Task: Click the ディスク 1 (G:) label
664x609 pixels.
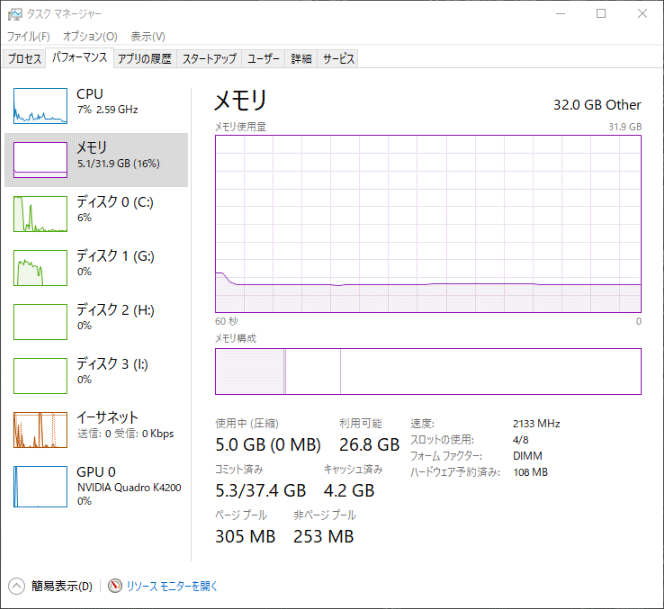Action: coord(115,256)
